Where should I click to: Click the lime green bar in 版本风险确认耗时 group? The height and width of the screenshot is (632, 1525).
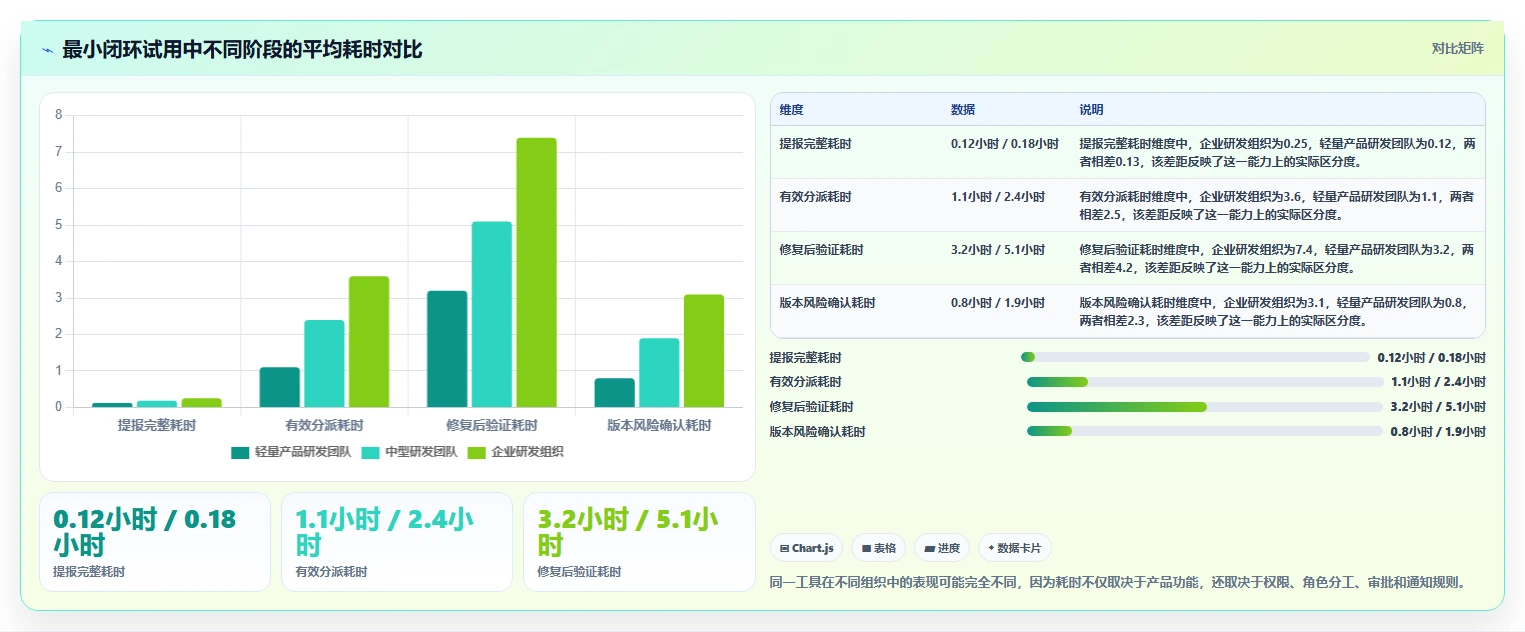tap(704, 351)
